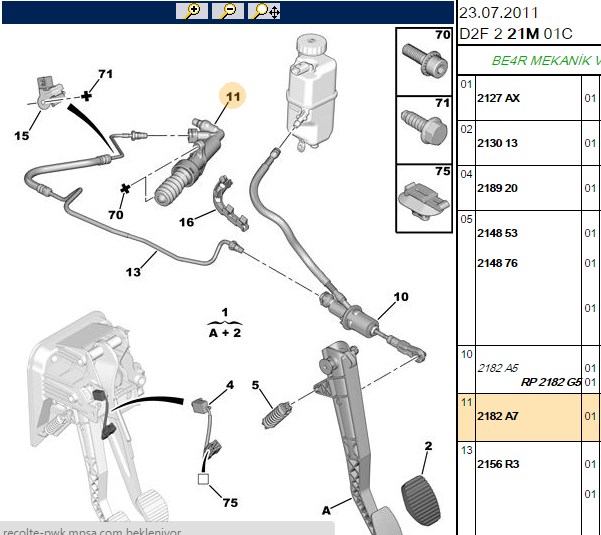Click italic part number 2182 A5
Viewport: 601px width, 535px height.
[x=498, y=368]
